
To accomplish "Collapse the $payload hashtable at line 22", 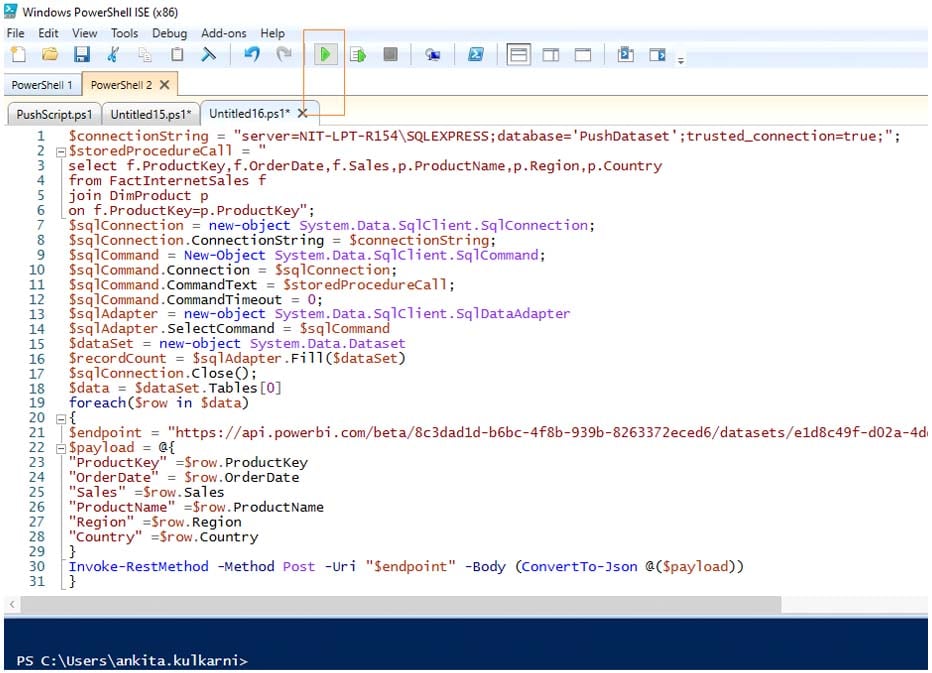I will click(x=60, y=449).
